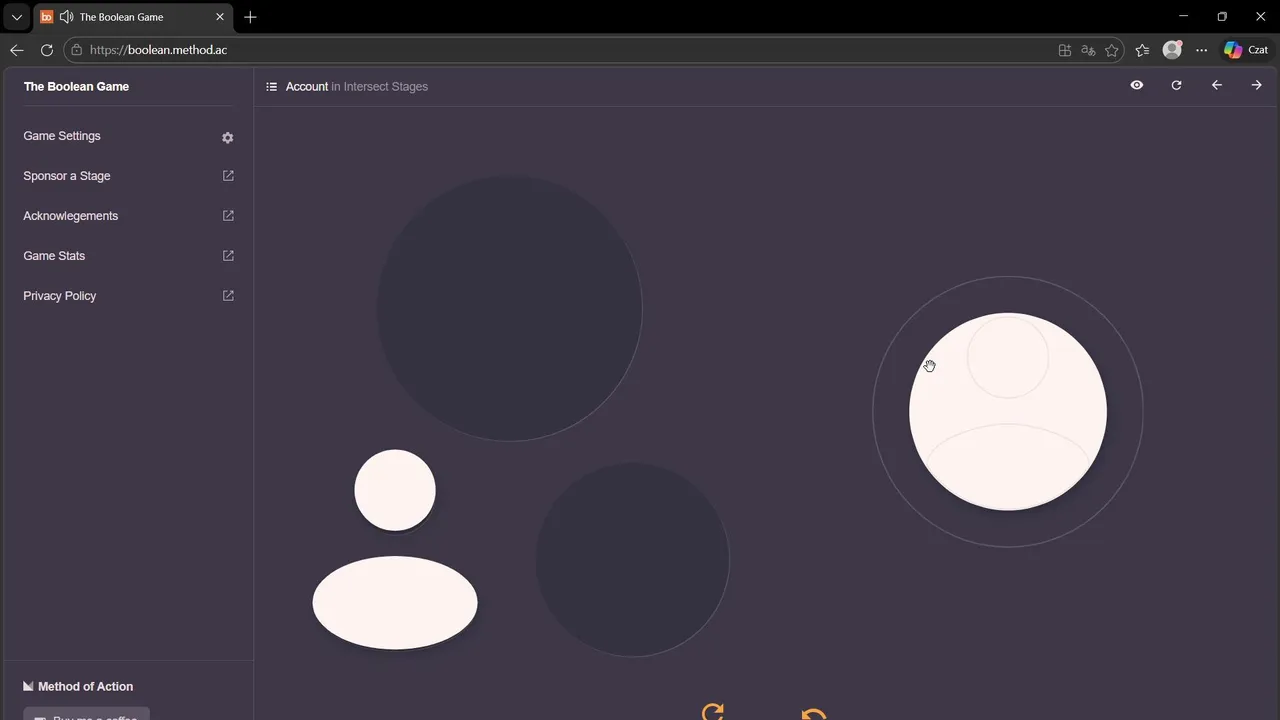Image resolution: width=1280 pixels, height=720 pixels.
Task: Go to the previous stage arrow
Action: 1217,86
